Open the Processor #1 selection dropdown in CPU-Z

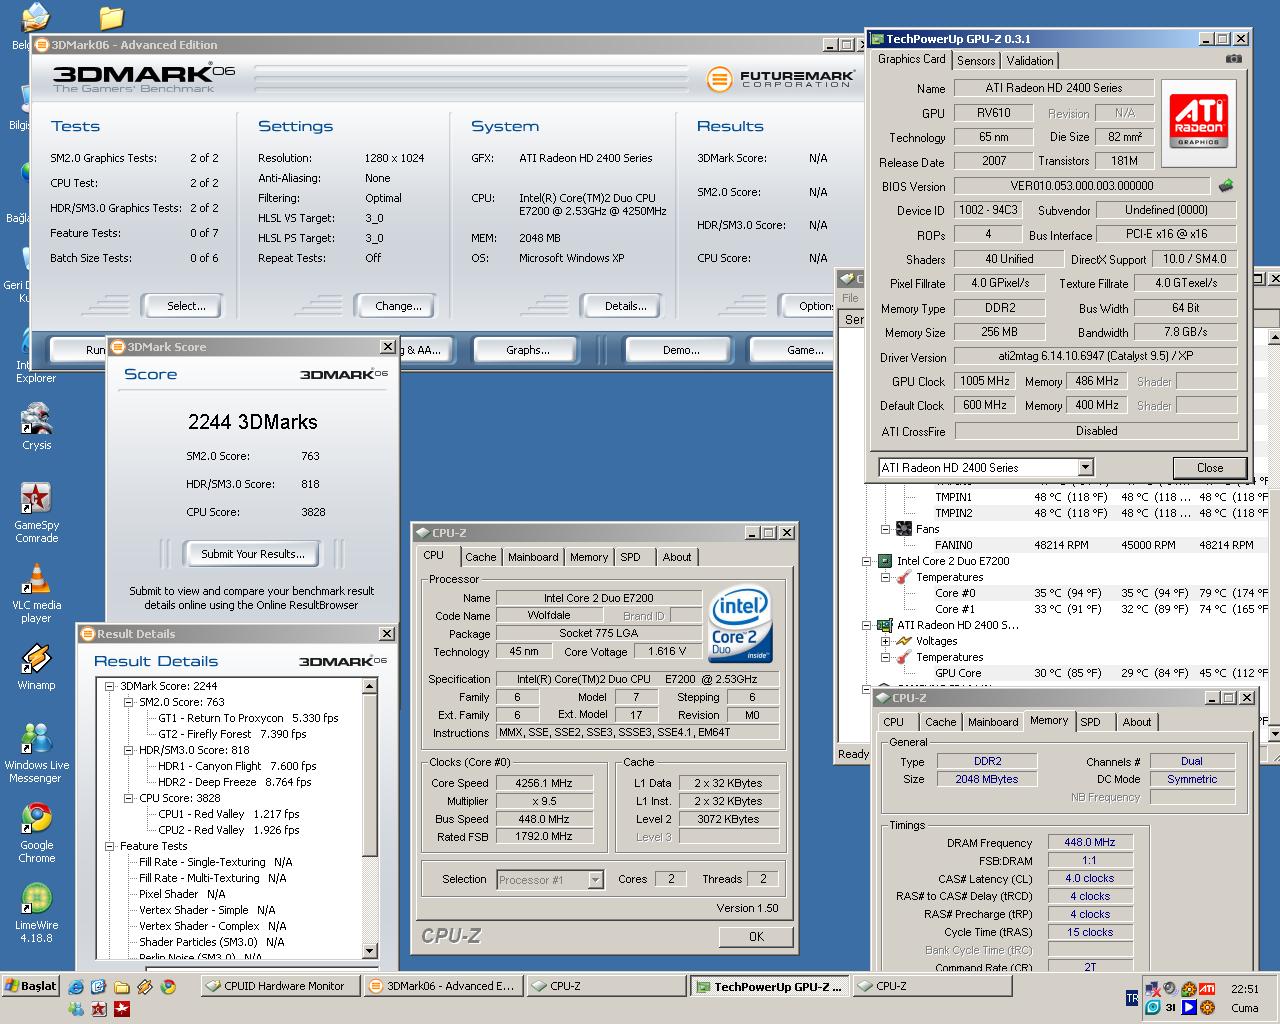(595, 880)
